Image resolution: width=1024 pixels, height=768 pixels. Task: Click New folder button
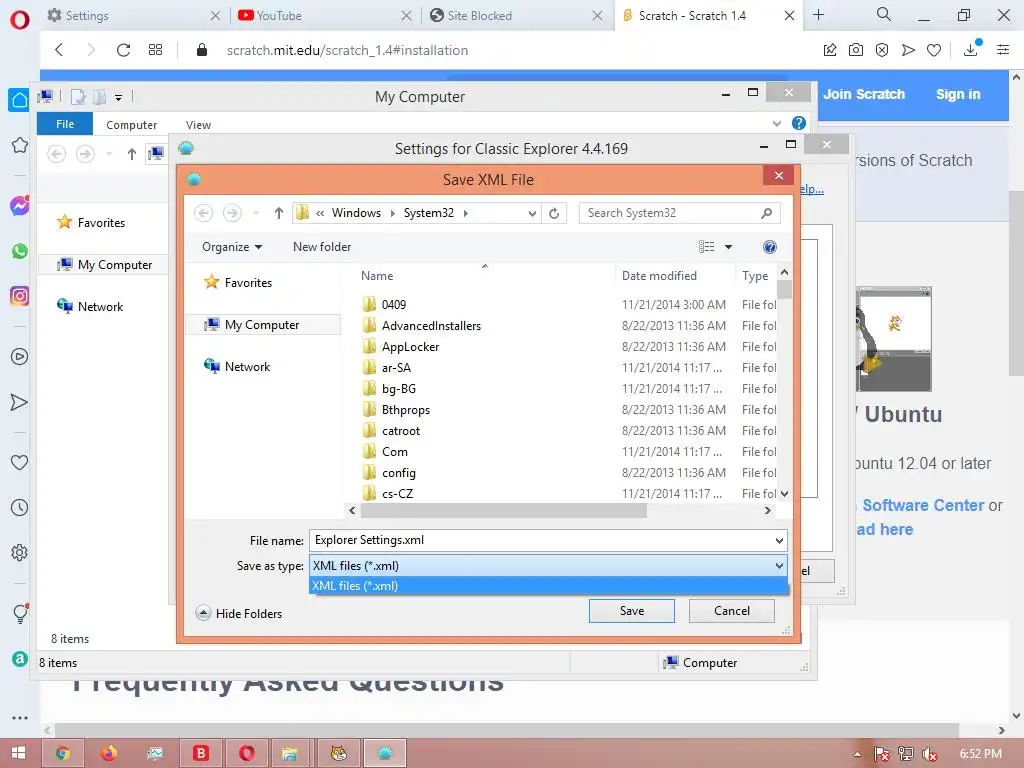point(322,247)
